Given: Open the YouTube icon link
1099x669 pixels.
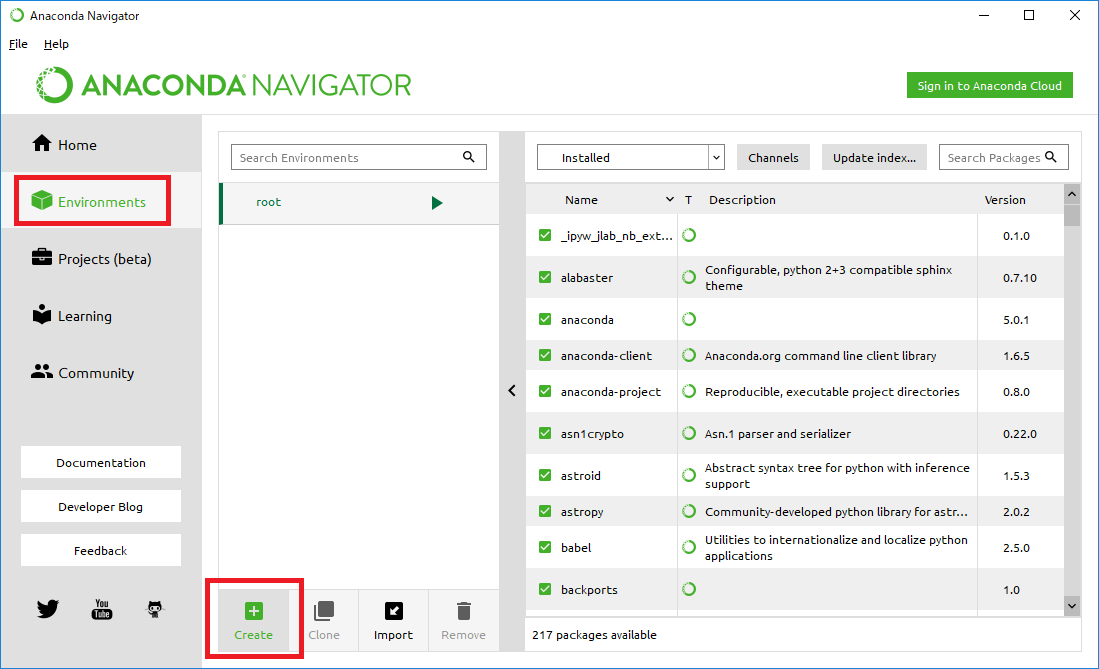Looking at the screenshot, I should coord(102,608).
